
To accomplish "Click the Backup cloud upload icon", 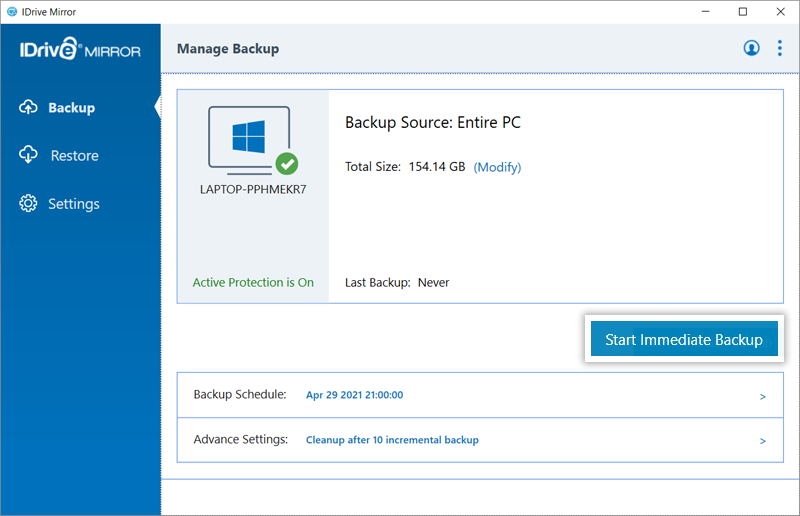I will [28, 108].
